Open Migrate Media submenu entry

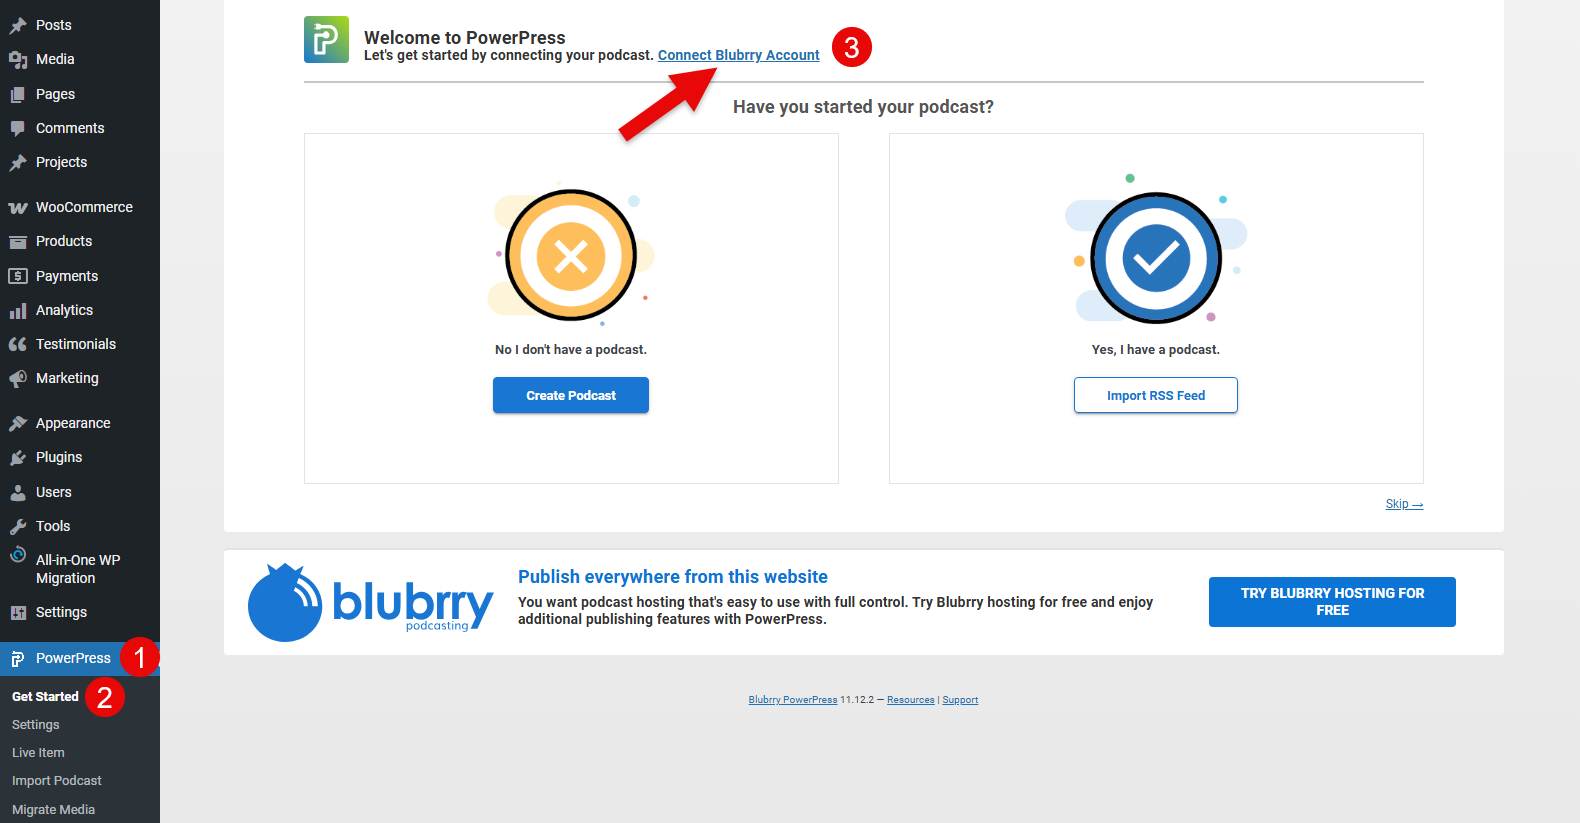[x=53, y=810]
